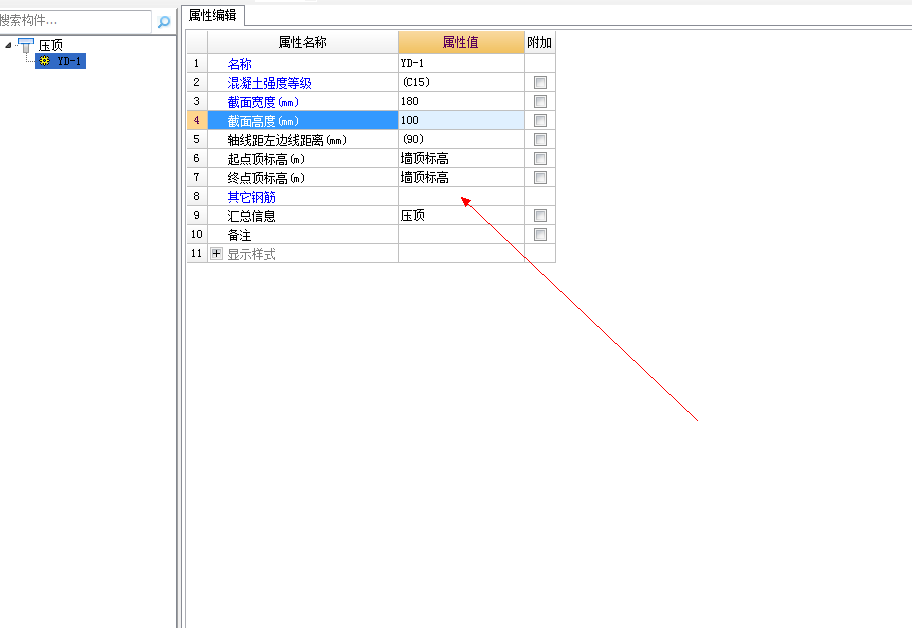
Task: Click the 属性值 column header
Action: pyautogui.click(x=461, y=42)
